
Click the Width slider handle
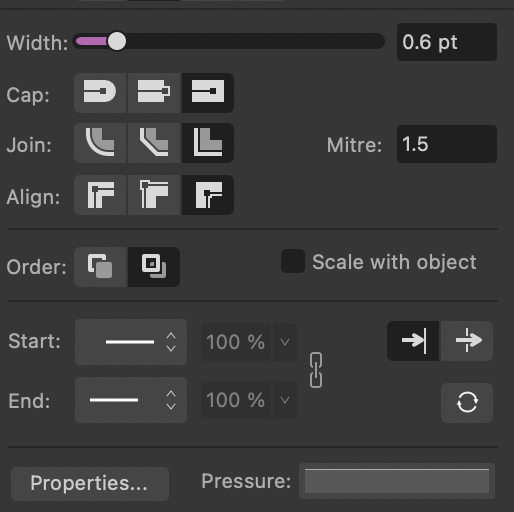click(117, 41)
